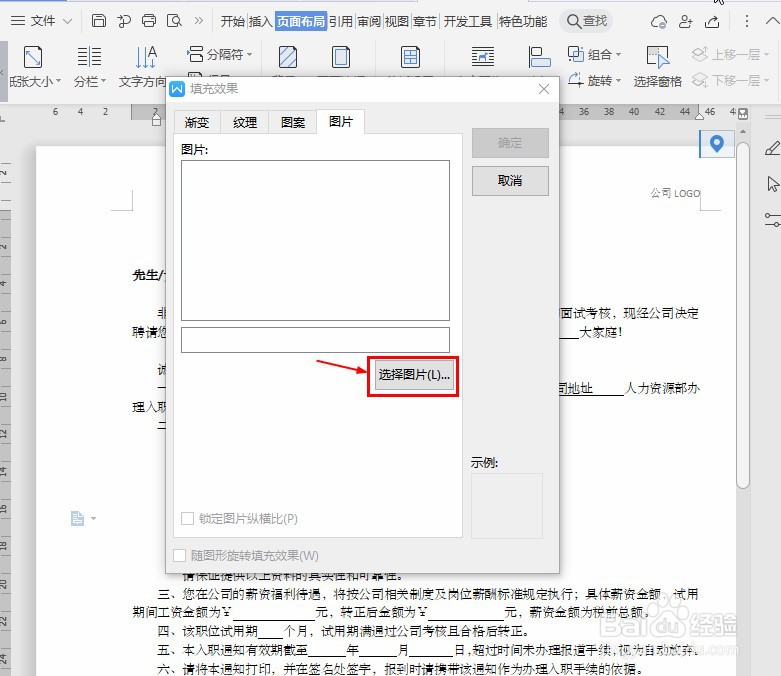Expand the 文件 dropdown arrow
The image size is (781, 676).
tap(67, 21)
